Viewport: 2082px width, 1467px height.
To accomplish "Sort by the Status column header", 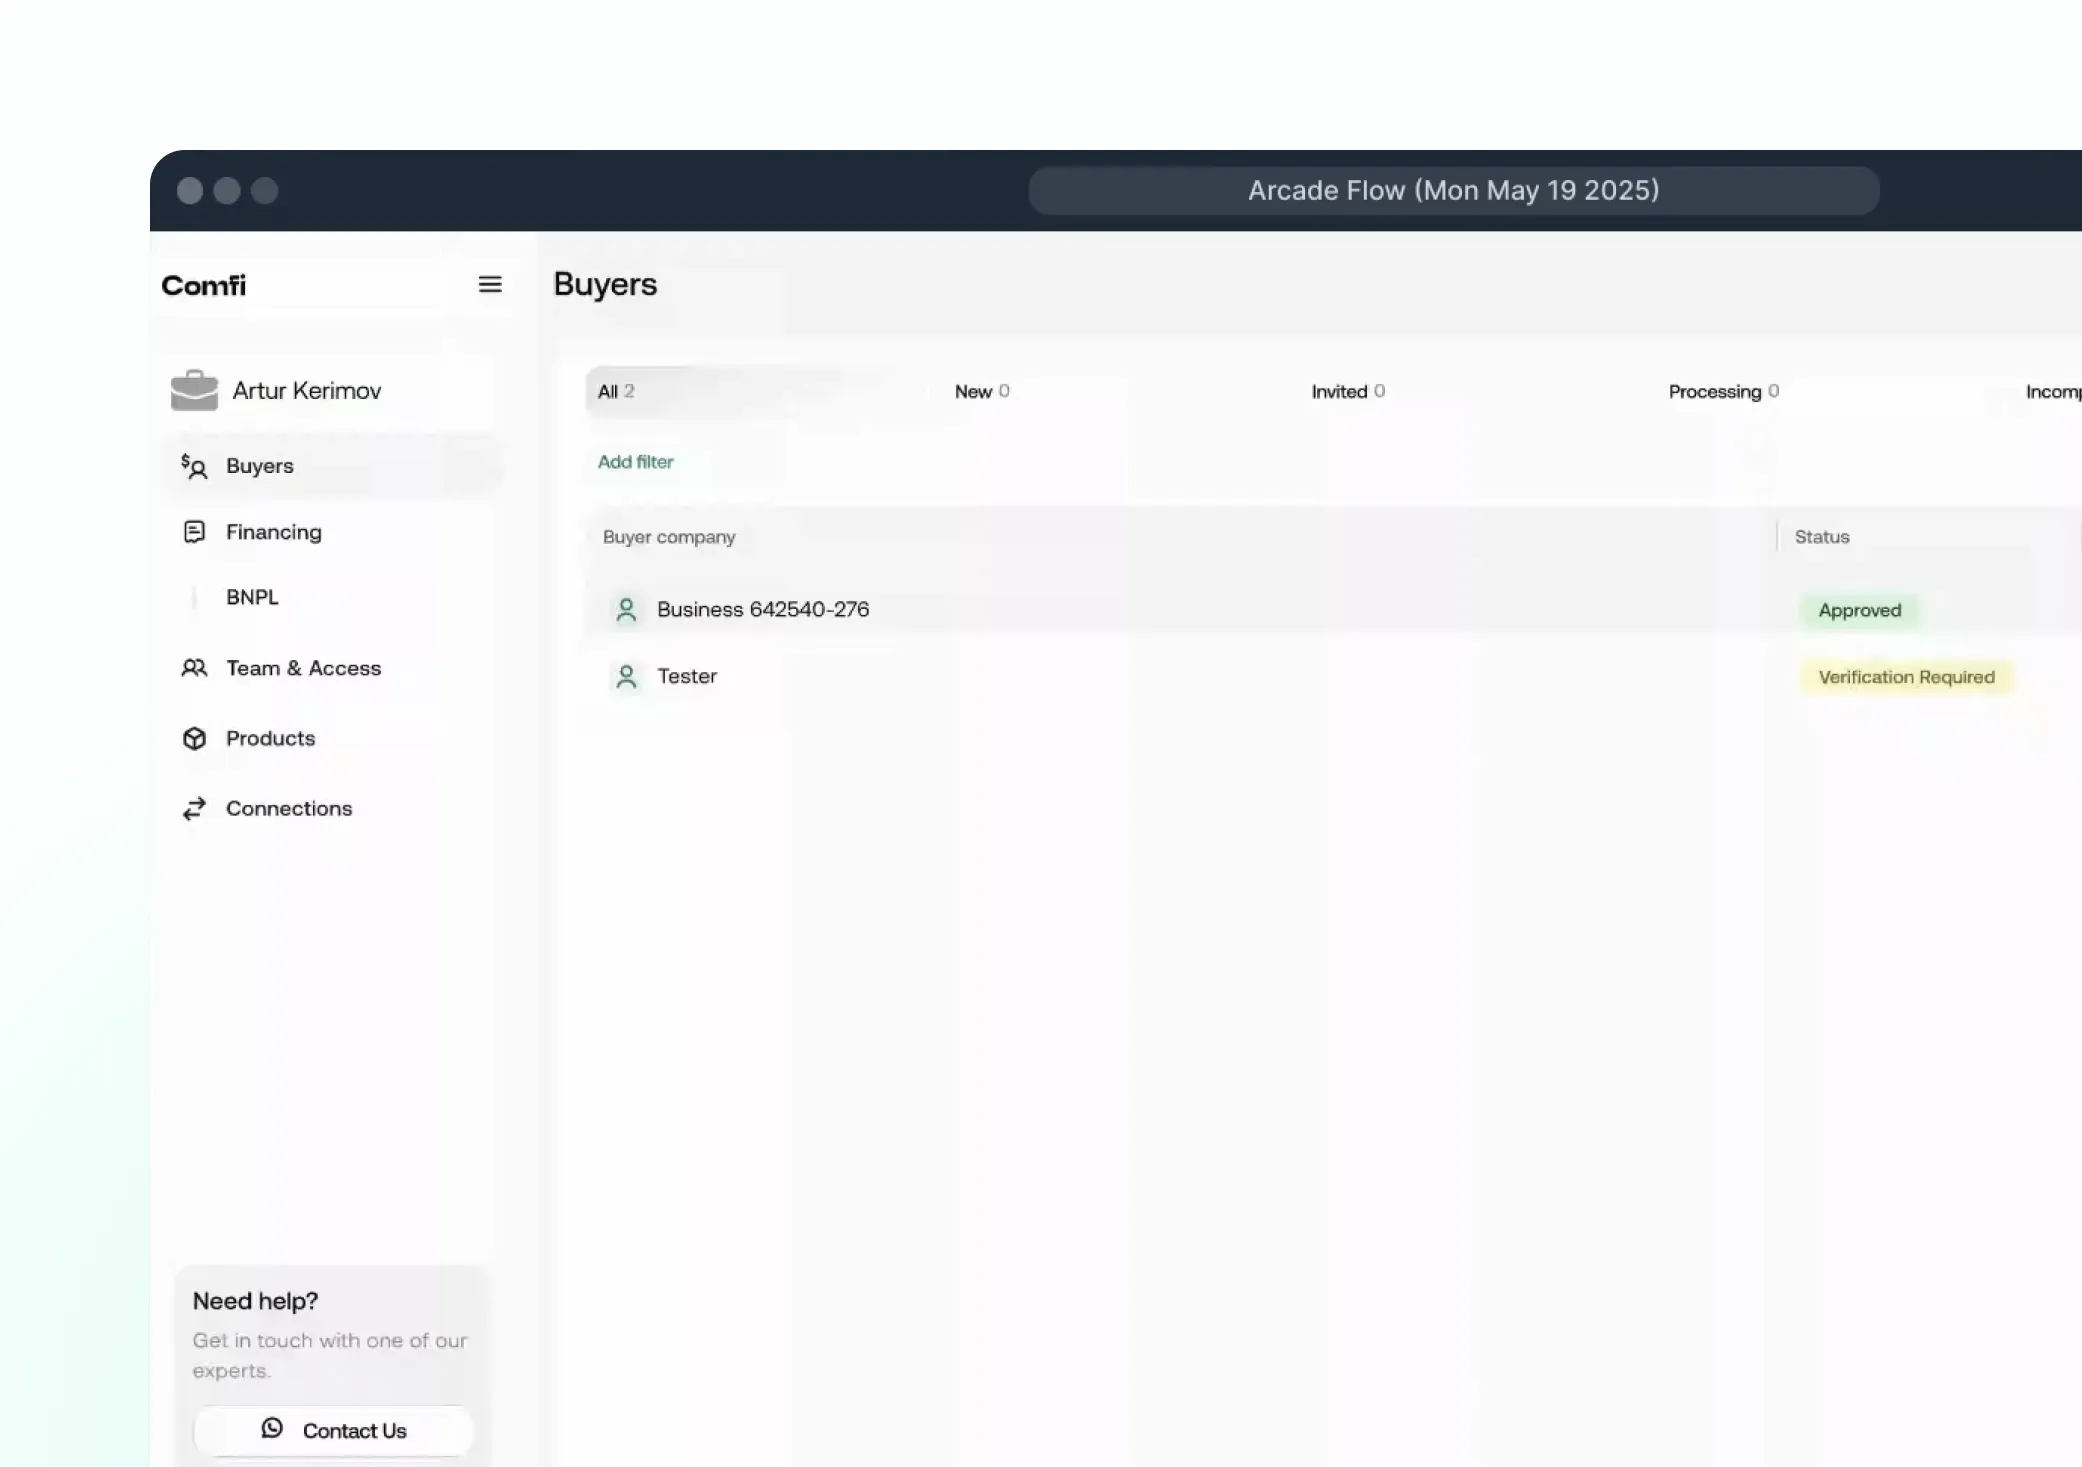I will (x=1821, y=537).
